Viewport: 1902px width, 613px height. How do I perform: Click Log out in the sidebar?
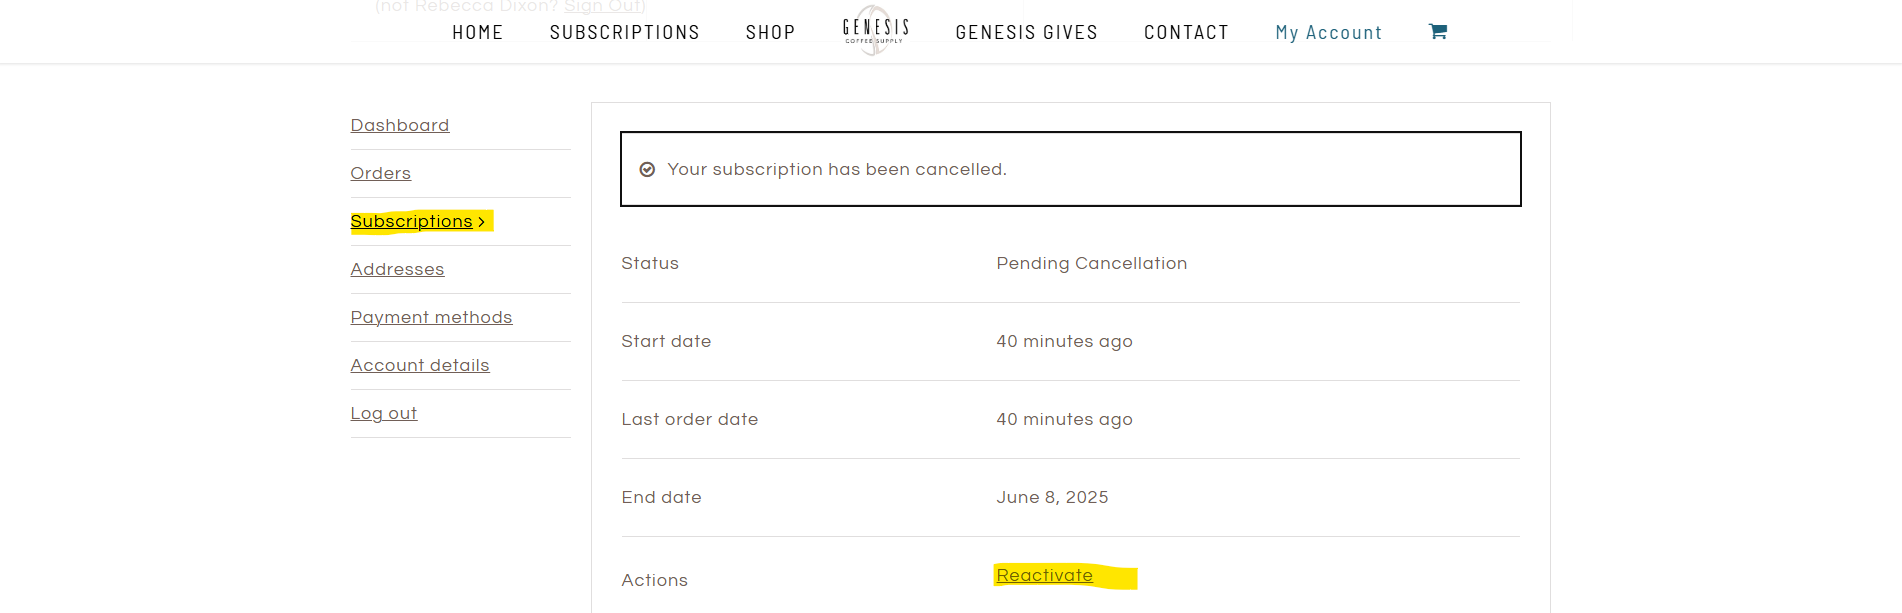point(384,413)
